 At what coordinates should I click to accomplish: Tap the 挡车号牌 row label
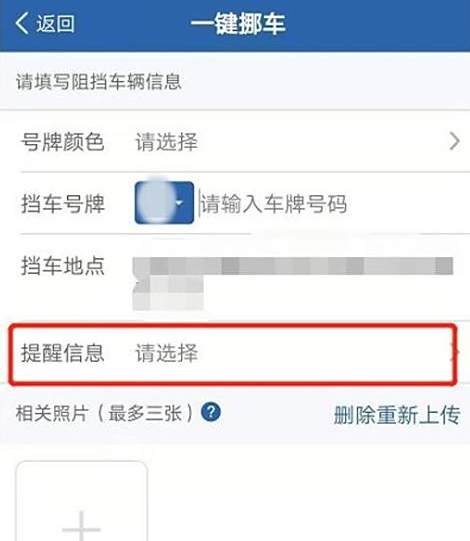tap(63, 204)
